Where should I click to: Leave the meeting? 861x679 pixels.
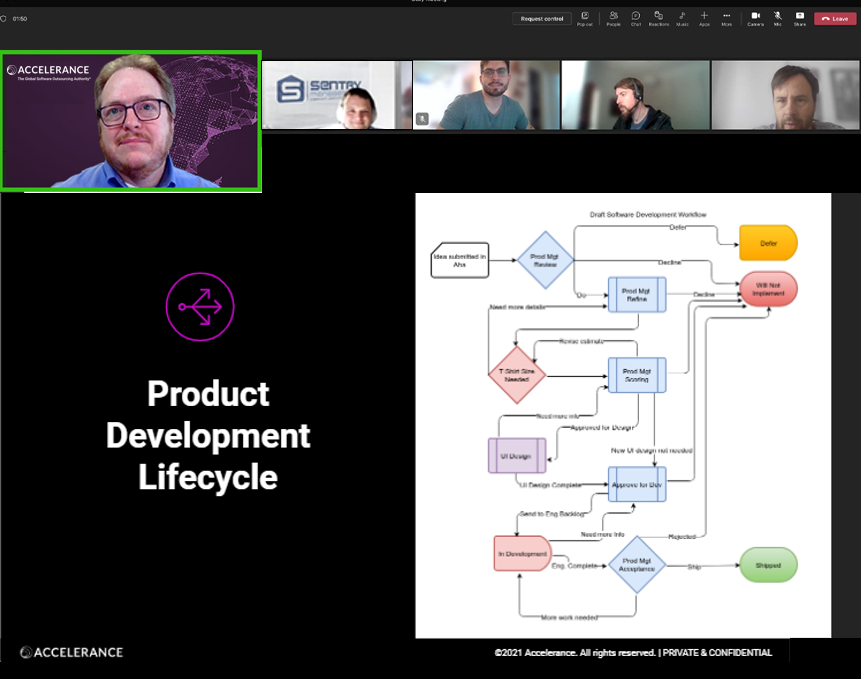click(835, 19)
